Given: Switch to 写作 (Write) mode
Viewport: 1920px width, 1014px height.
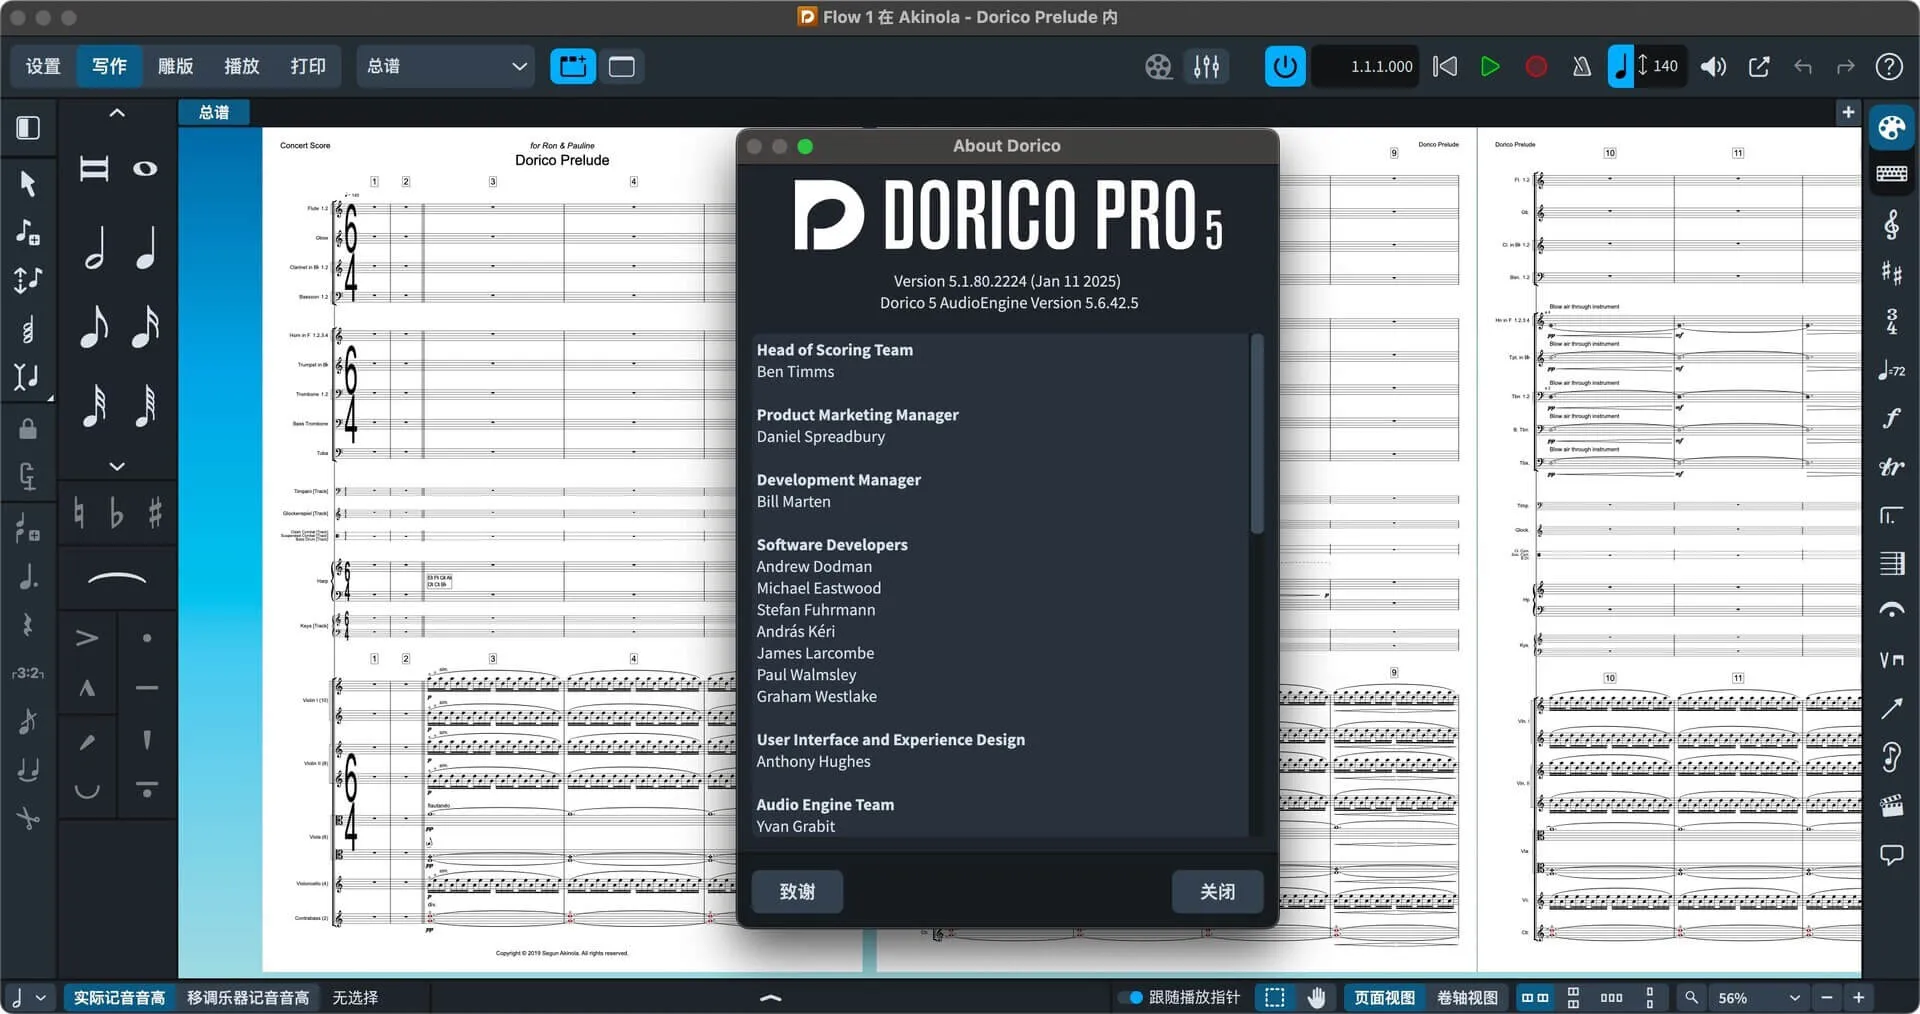Looking at the screenshot, I should click(109, 66).
